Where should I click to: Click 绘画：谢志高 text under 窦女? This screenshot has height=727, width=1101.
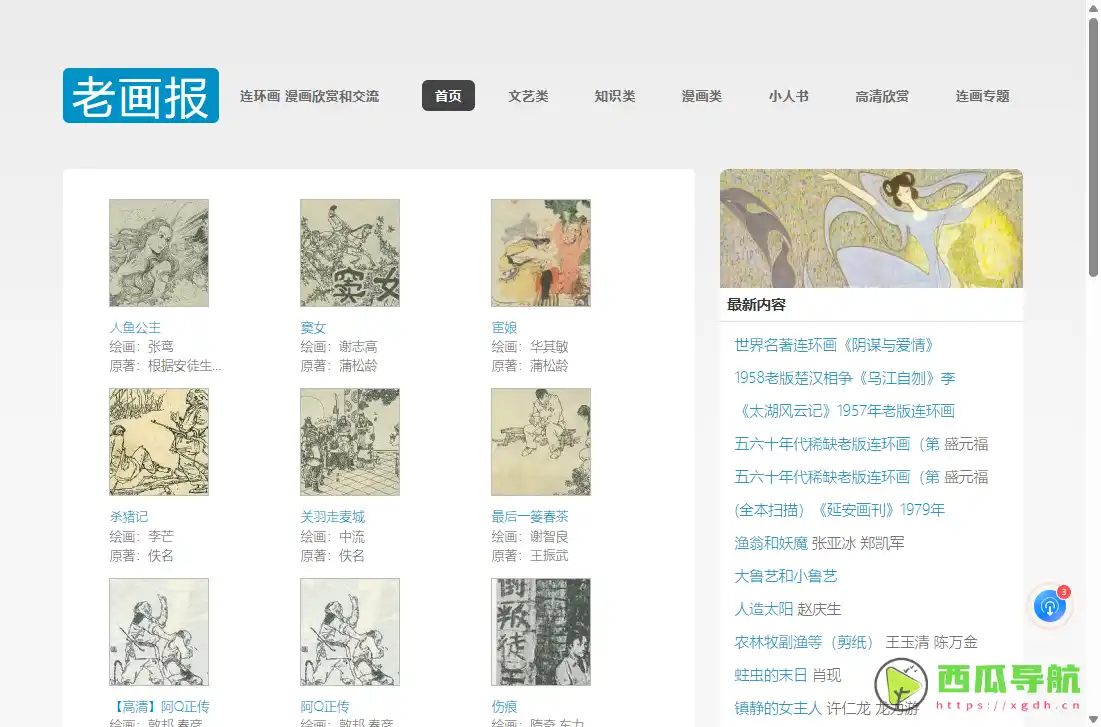[x=338, y=347]
